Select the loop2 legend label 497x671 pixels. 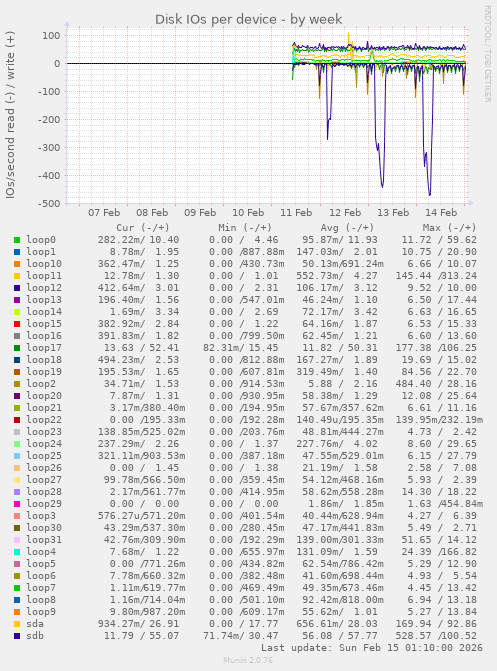click(41, 384)
